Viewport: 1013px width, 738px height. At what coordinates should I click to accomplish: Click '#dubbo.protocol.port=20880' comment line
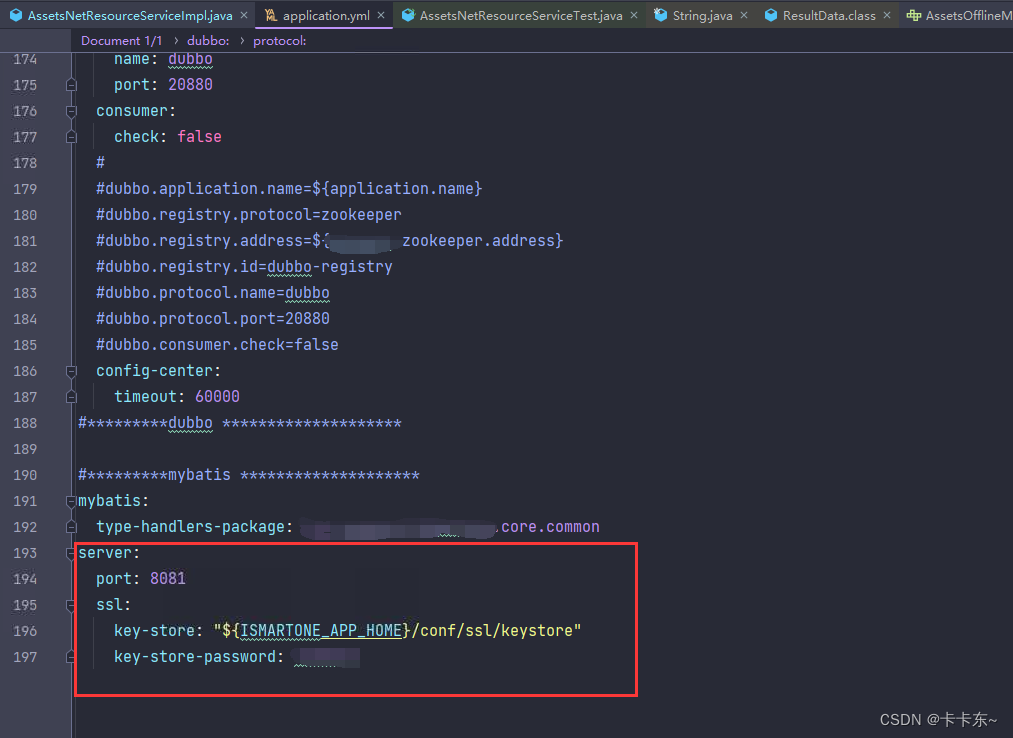click(213, 319)
